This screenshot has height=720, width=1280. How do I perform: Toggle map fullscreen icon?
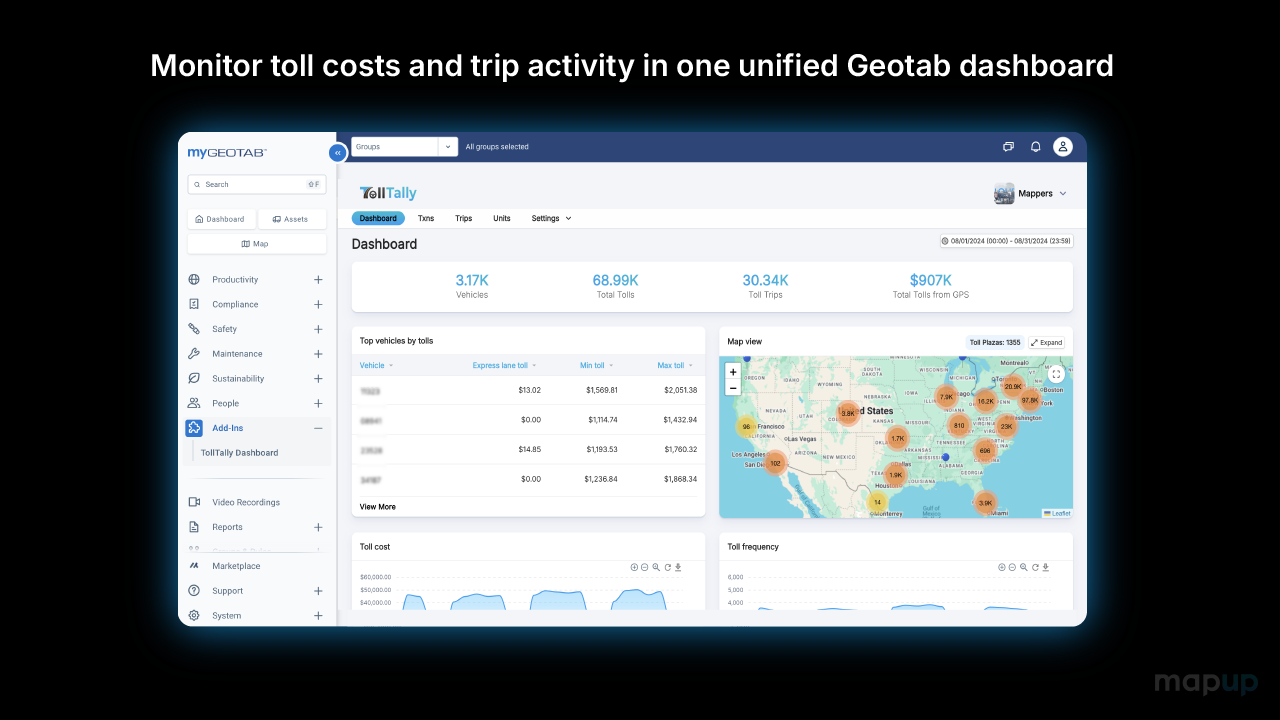[x=1056, y=374]
